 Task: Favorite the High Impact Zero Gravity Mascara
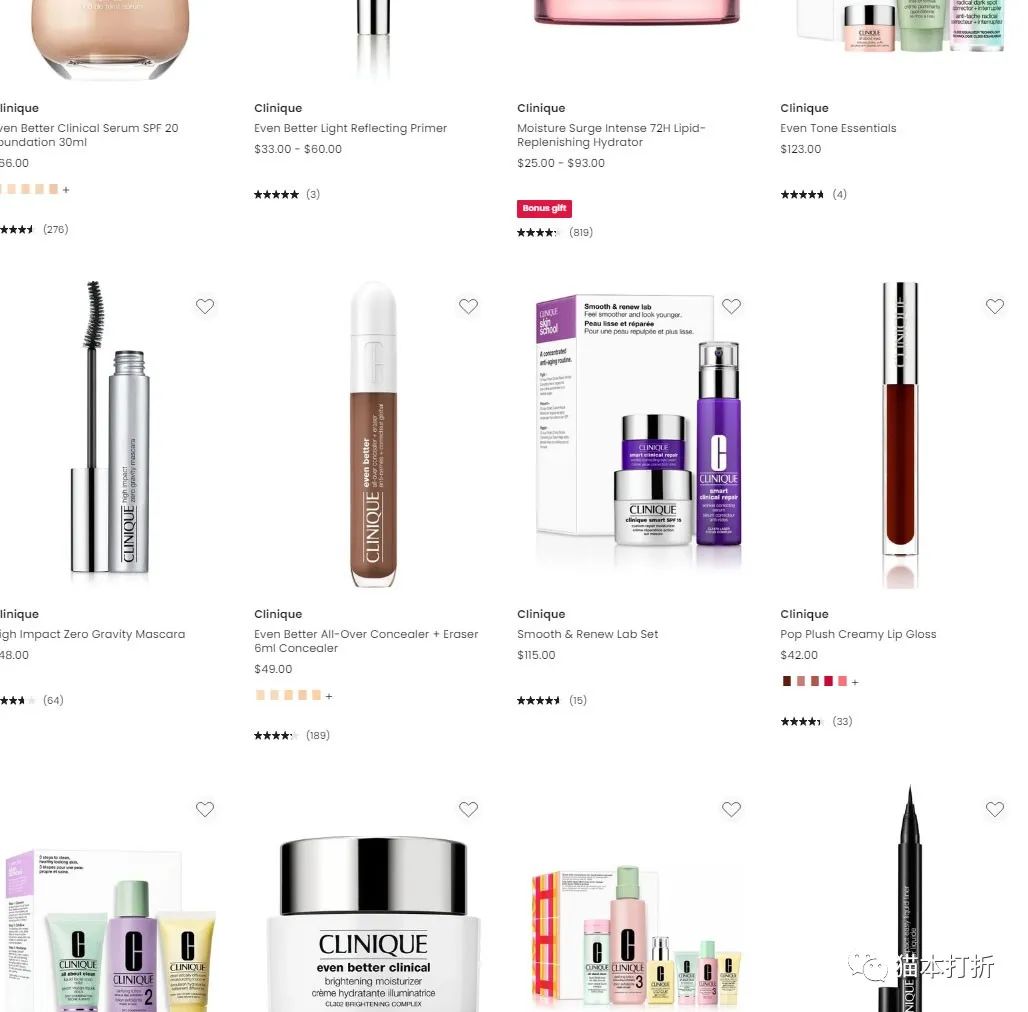click(x=205, y=306)
